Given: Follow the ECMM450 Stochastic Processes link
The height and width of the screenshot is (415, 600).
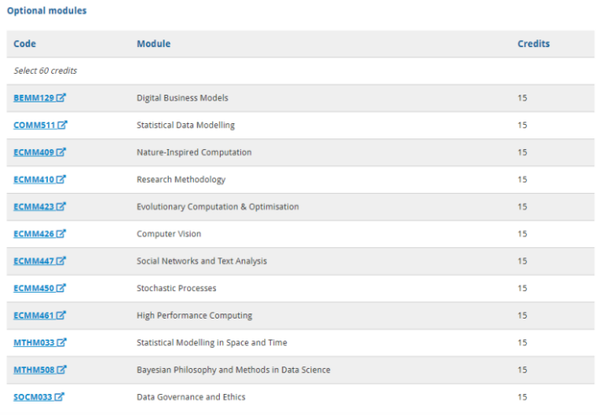Looking at the screenshot, I should (34, 288).
